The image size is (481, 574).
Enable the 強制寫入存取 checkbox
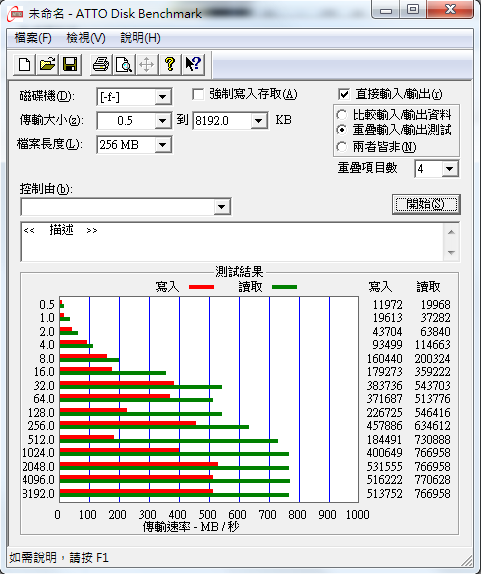[198, 94]
